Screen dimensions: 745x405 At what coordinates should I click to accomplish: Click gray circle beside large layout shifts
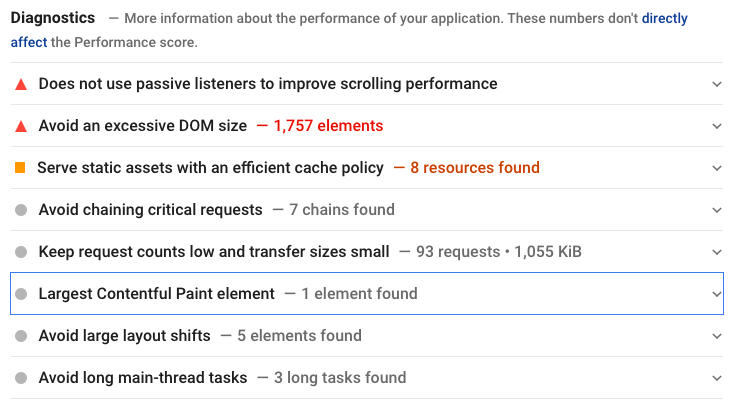click(x=21, y=336)
